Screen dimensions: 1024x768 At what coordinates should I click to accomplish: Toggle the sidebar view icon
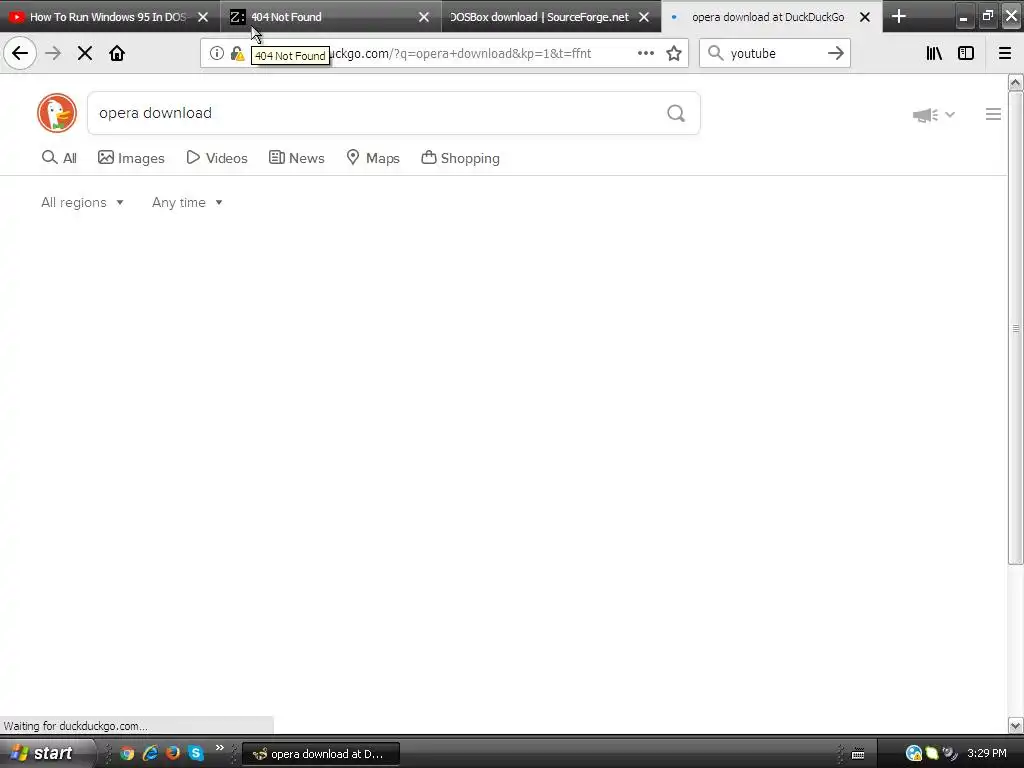click(x=966, y=54)
